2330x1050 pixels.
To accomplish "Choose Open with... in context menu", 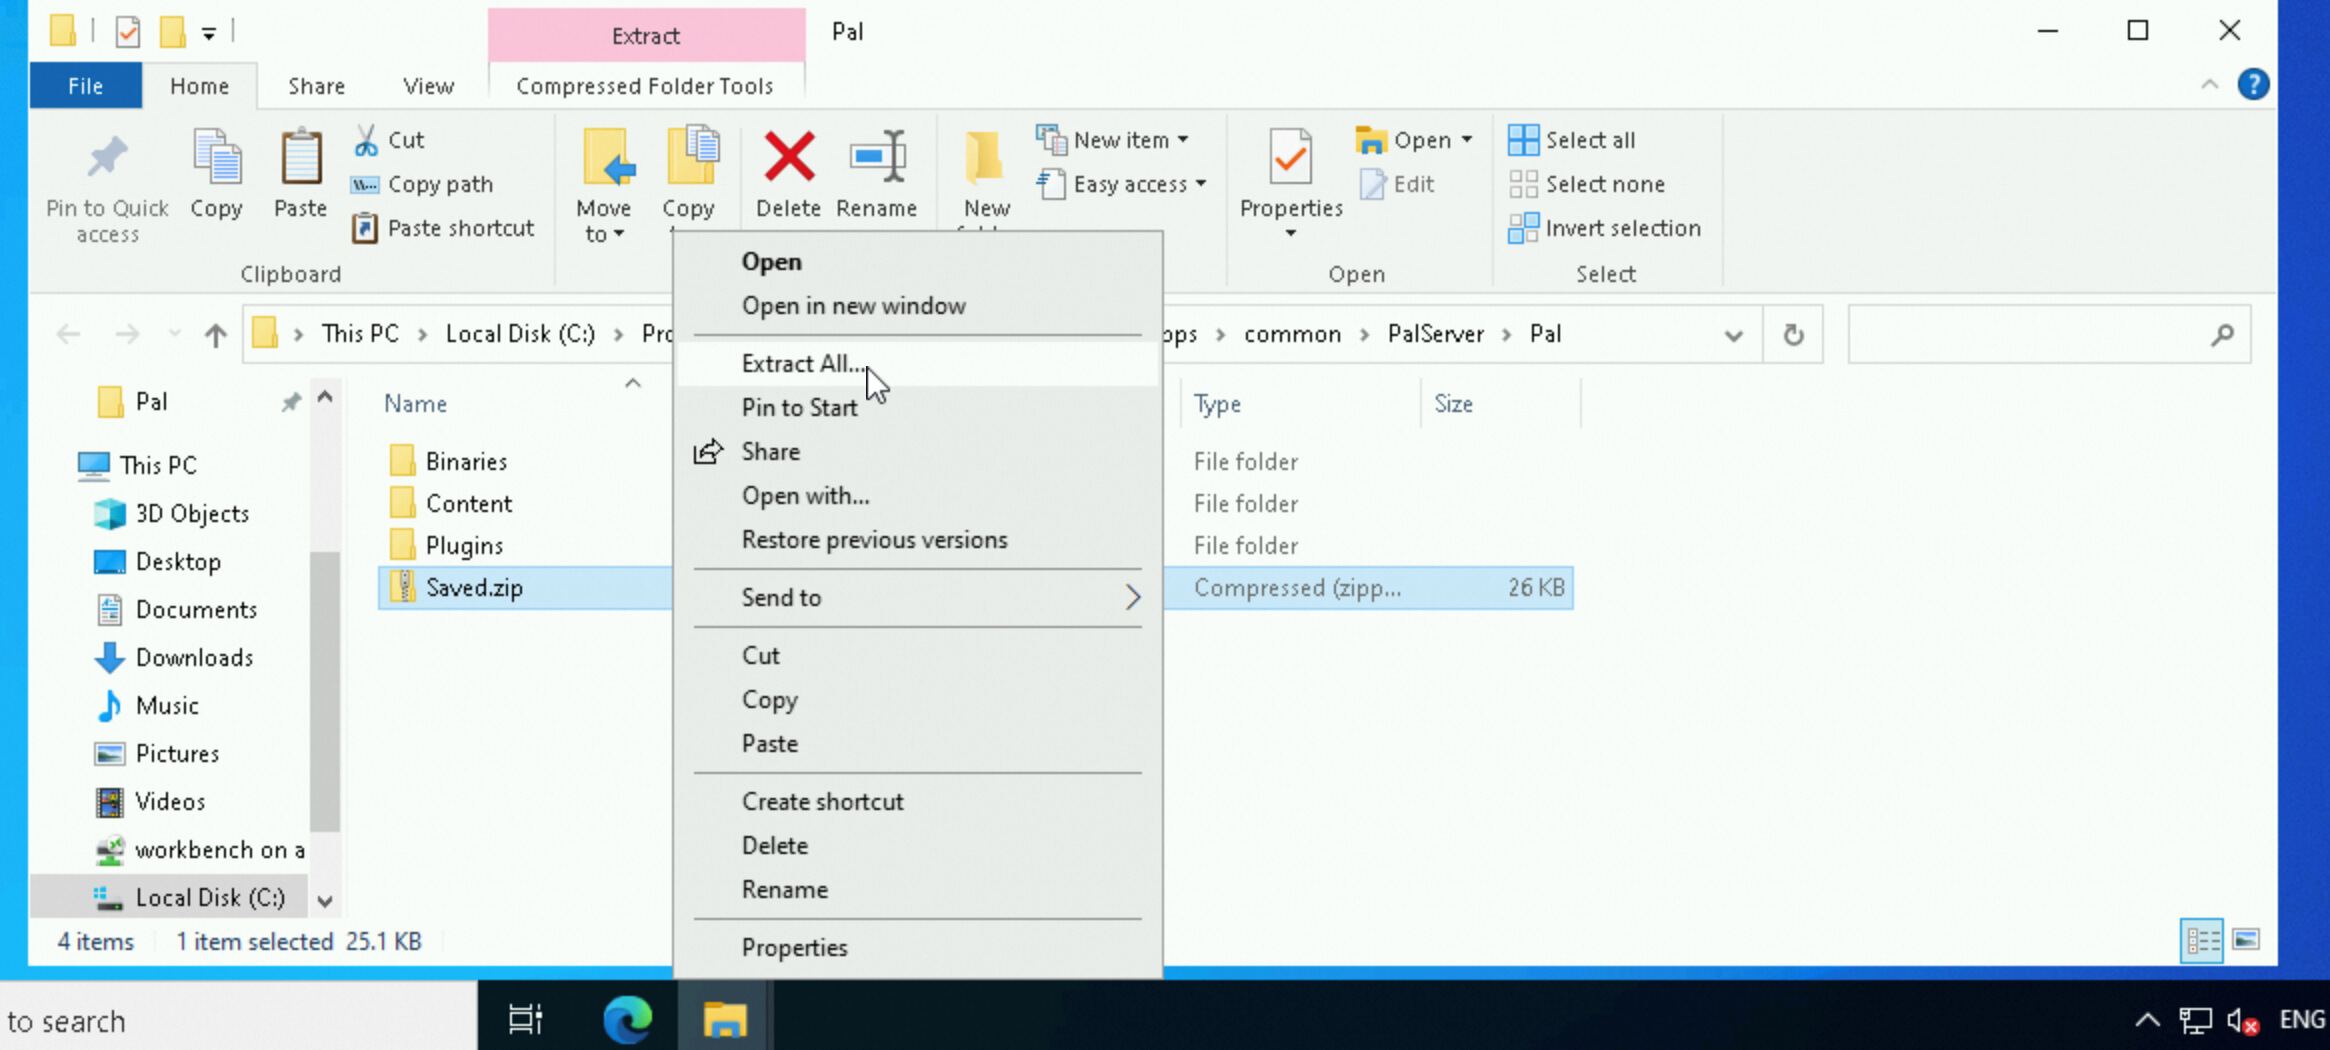I will tap(917, 495).
